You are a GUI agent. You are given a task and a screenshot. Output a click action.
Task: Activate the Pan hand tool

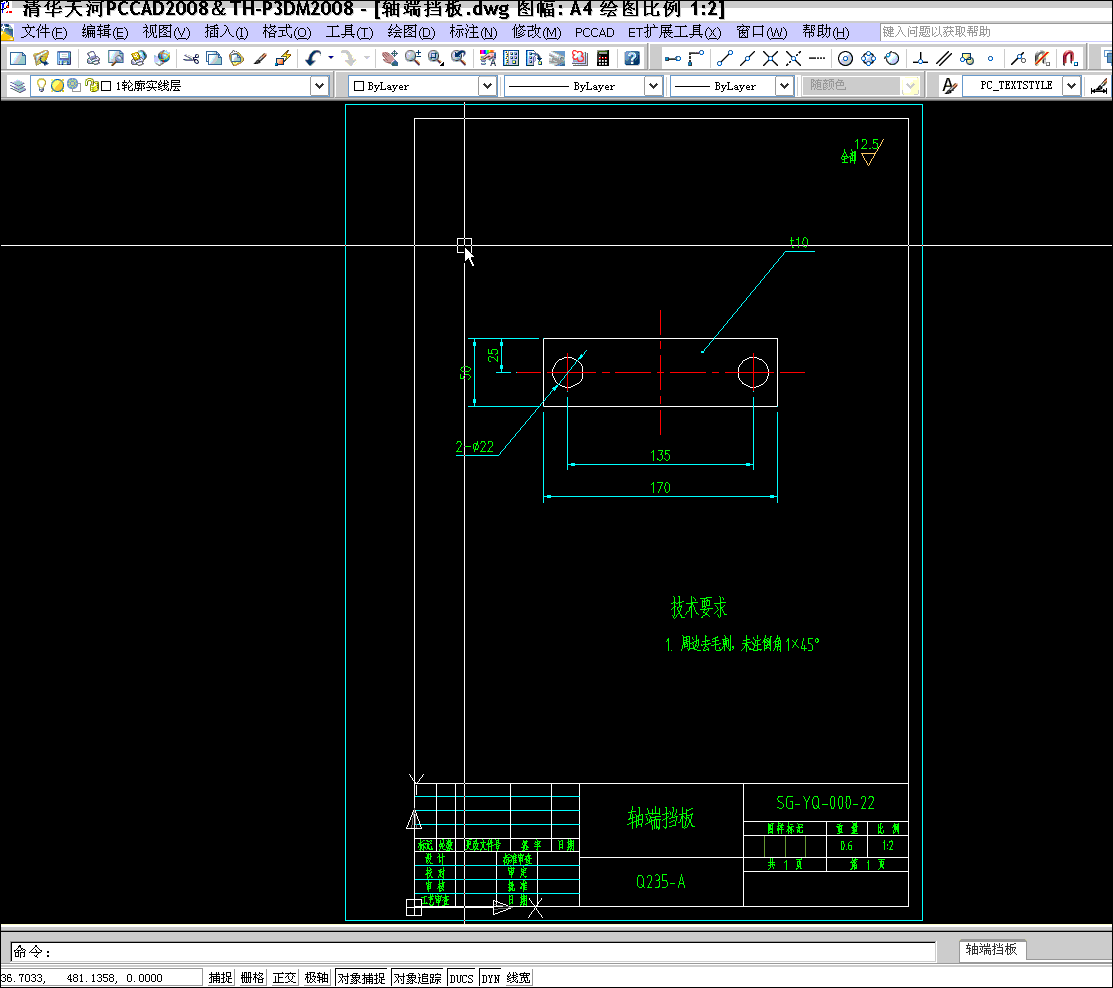coord(389,58)
